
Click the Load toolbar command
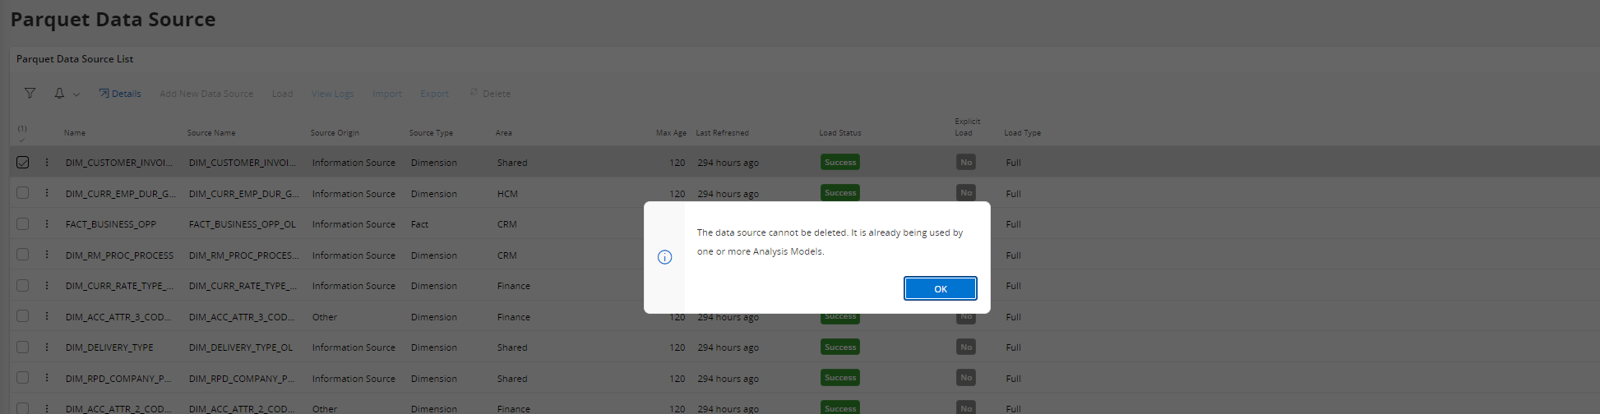pos(282,94)
